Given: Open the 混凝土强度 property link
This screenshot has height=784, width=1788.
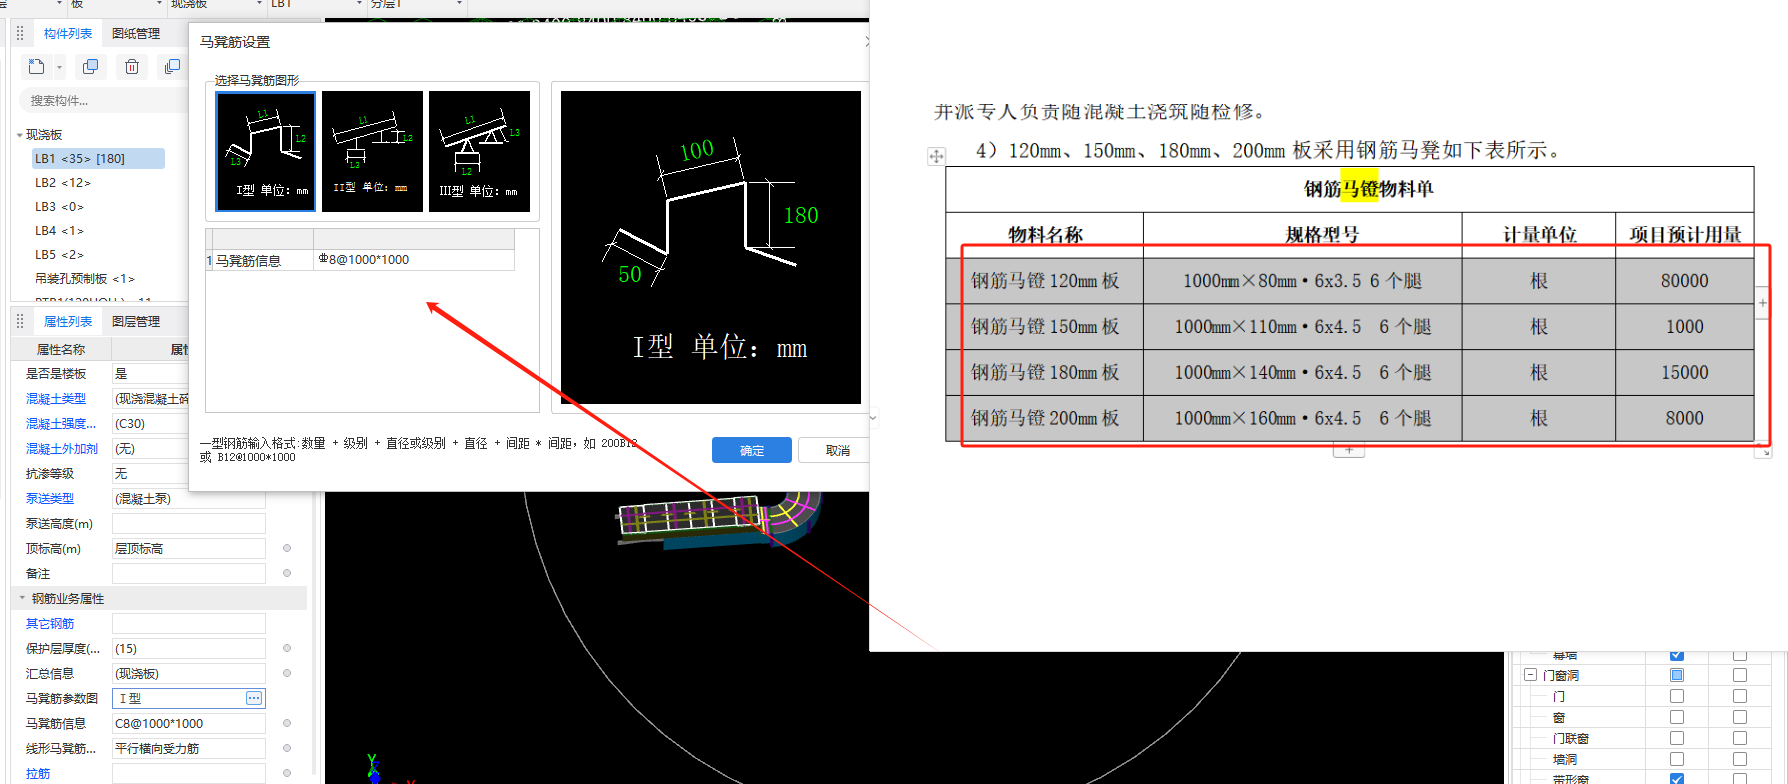Looking at the screenshot, I should 61,424.
